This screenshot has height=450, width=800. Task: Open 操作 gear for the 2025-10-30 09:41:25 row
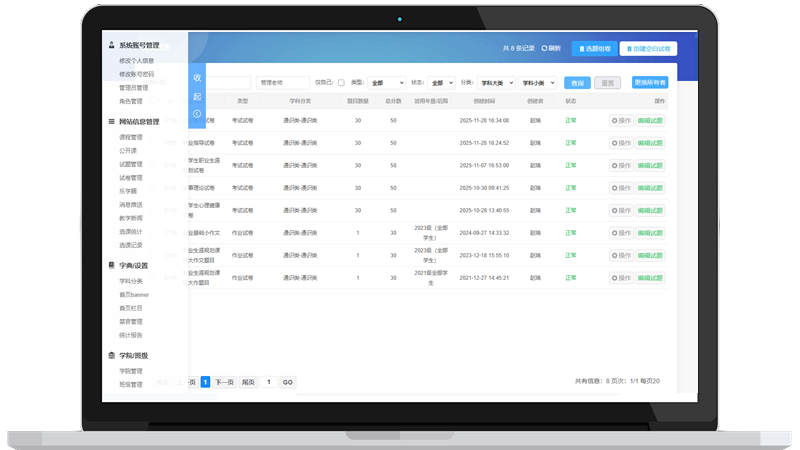(621, 188)
